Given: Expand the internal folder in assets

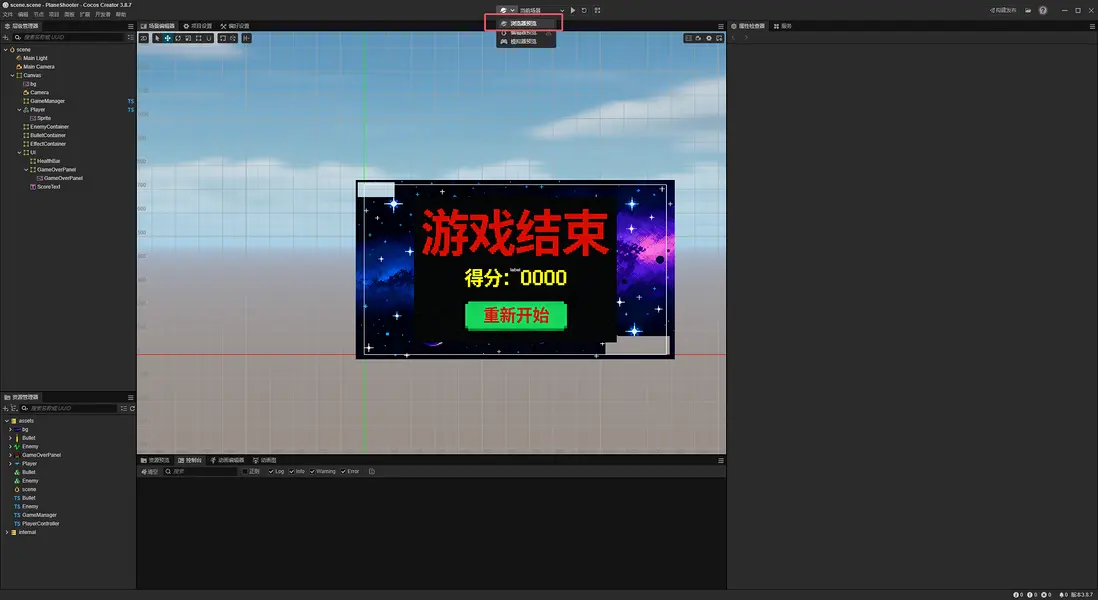Looking at the screenshot, I should [7, 532].
